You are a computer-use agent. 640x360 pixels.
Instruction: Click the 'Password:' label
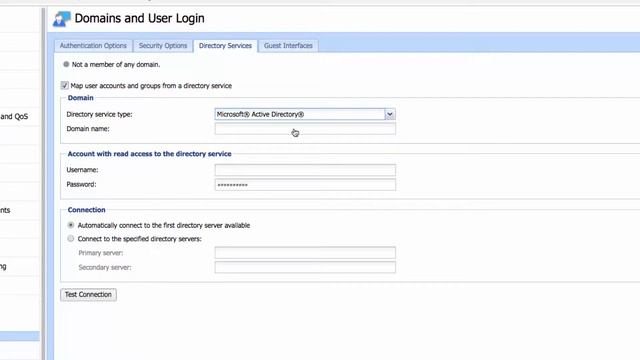pos(81,184)
